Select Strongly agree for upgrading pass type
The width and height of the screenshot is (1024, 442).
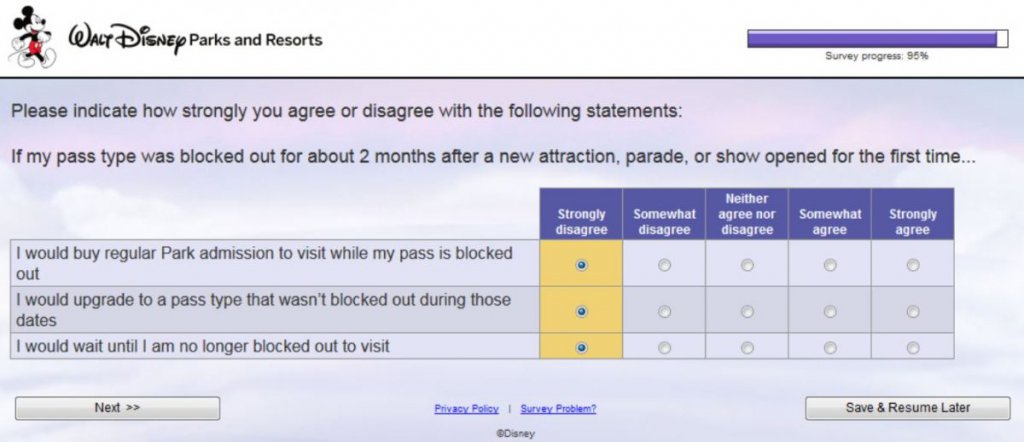pos(913,311)
